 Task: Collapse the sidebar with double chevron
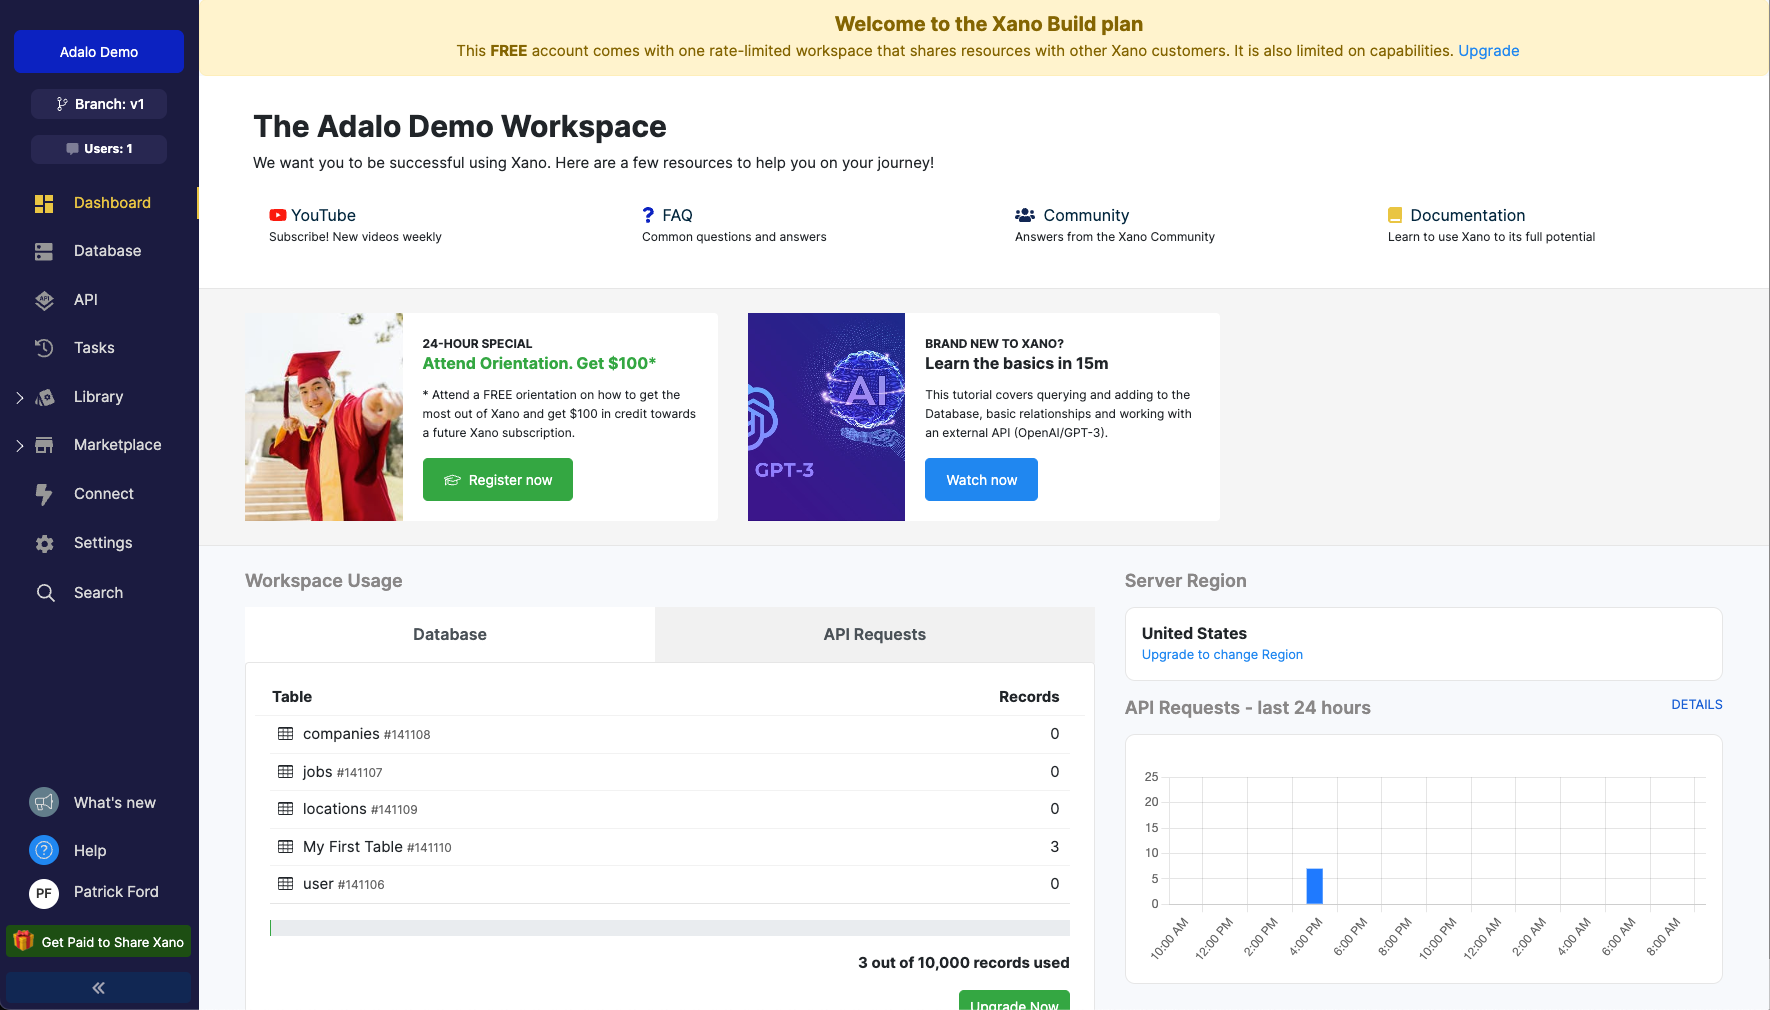click(98, 987)
